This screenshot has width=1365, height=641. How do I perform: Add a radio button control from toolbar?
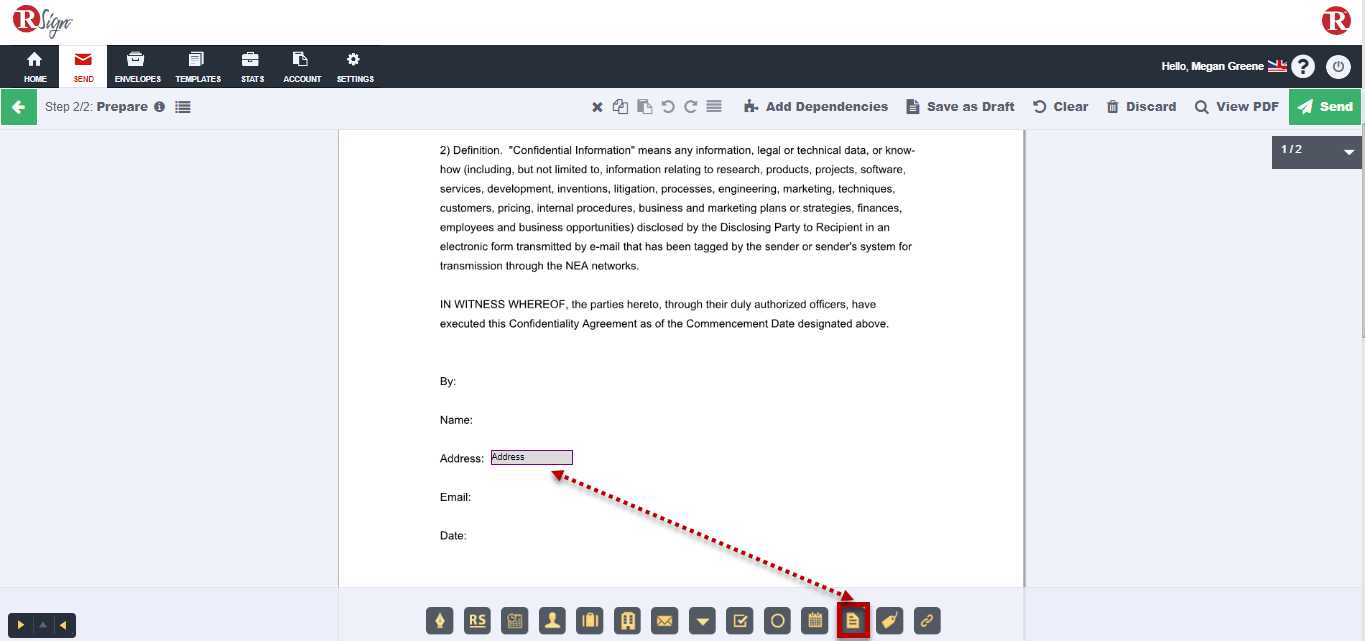[777, 621]
